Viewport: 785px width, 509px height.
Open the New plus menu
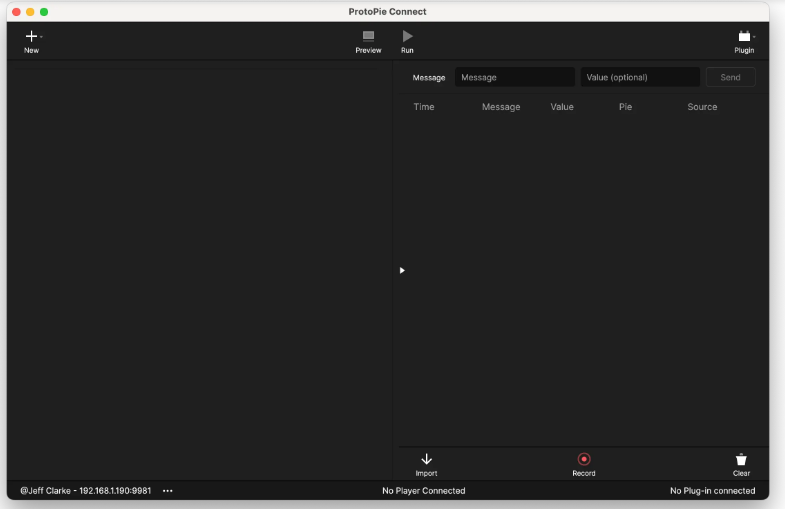32,36
